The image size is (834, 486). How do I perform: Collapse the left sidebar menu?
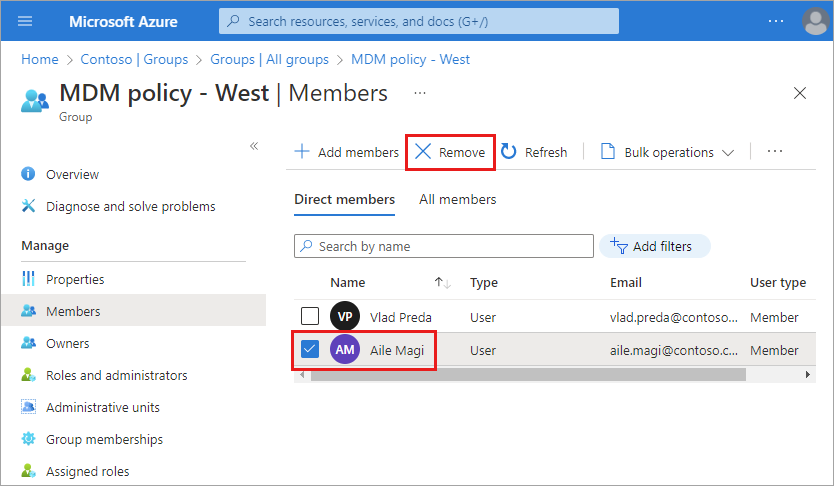254,146
